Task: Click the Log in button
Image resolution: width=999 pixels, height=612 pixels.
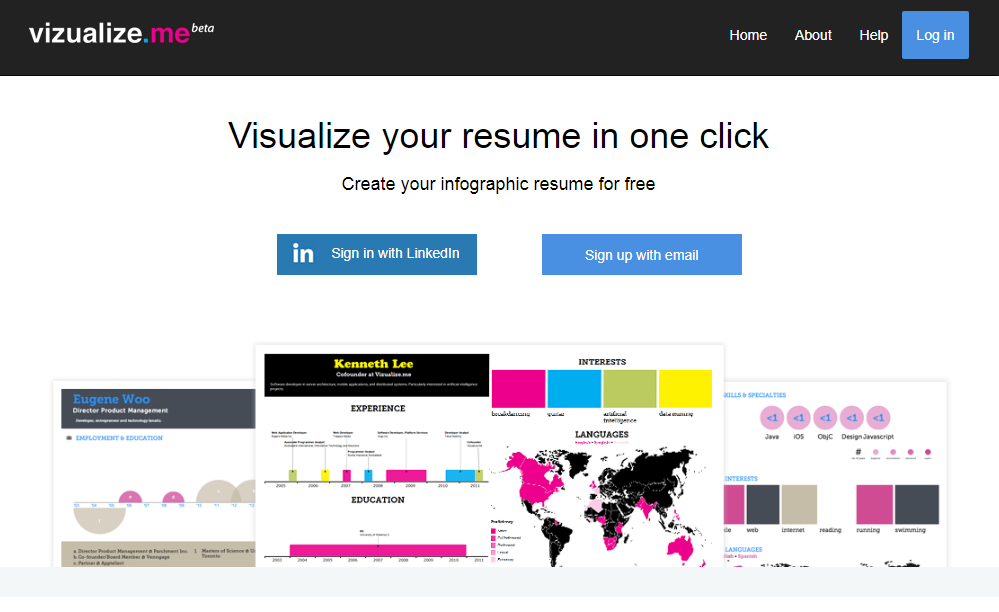Action: pyautogui.click(x=935, y=35)
